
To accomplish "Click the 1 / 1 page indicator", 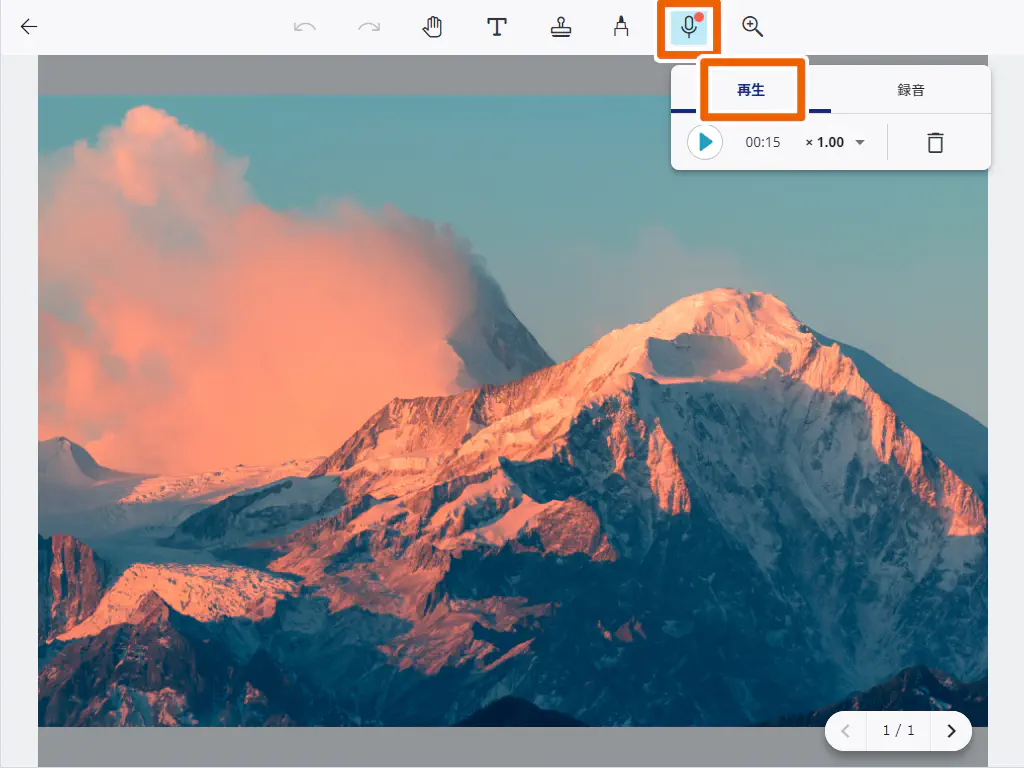I will (898, 731).
